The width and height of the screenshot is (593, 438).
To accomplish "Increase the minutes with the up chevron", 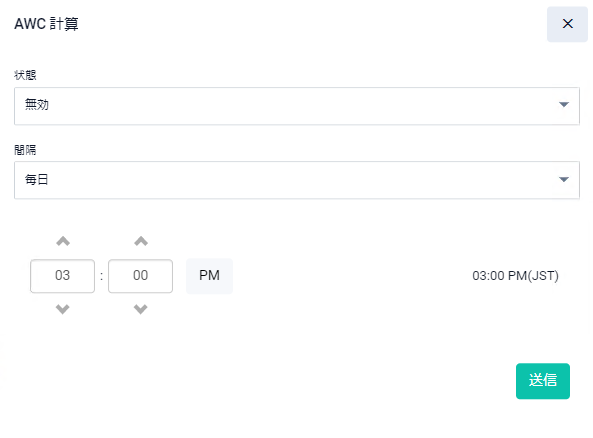I will [x=141, y=241].
